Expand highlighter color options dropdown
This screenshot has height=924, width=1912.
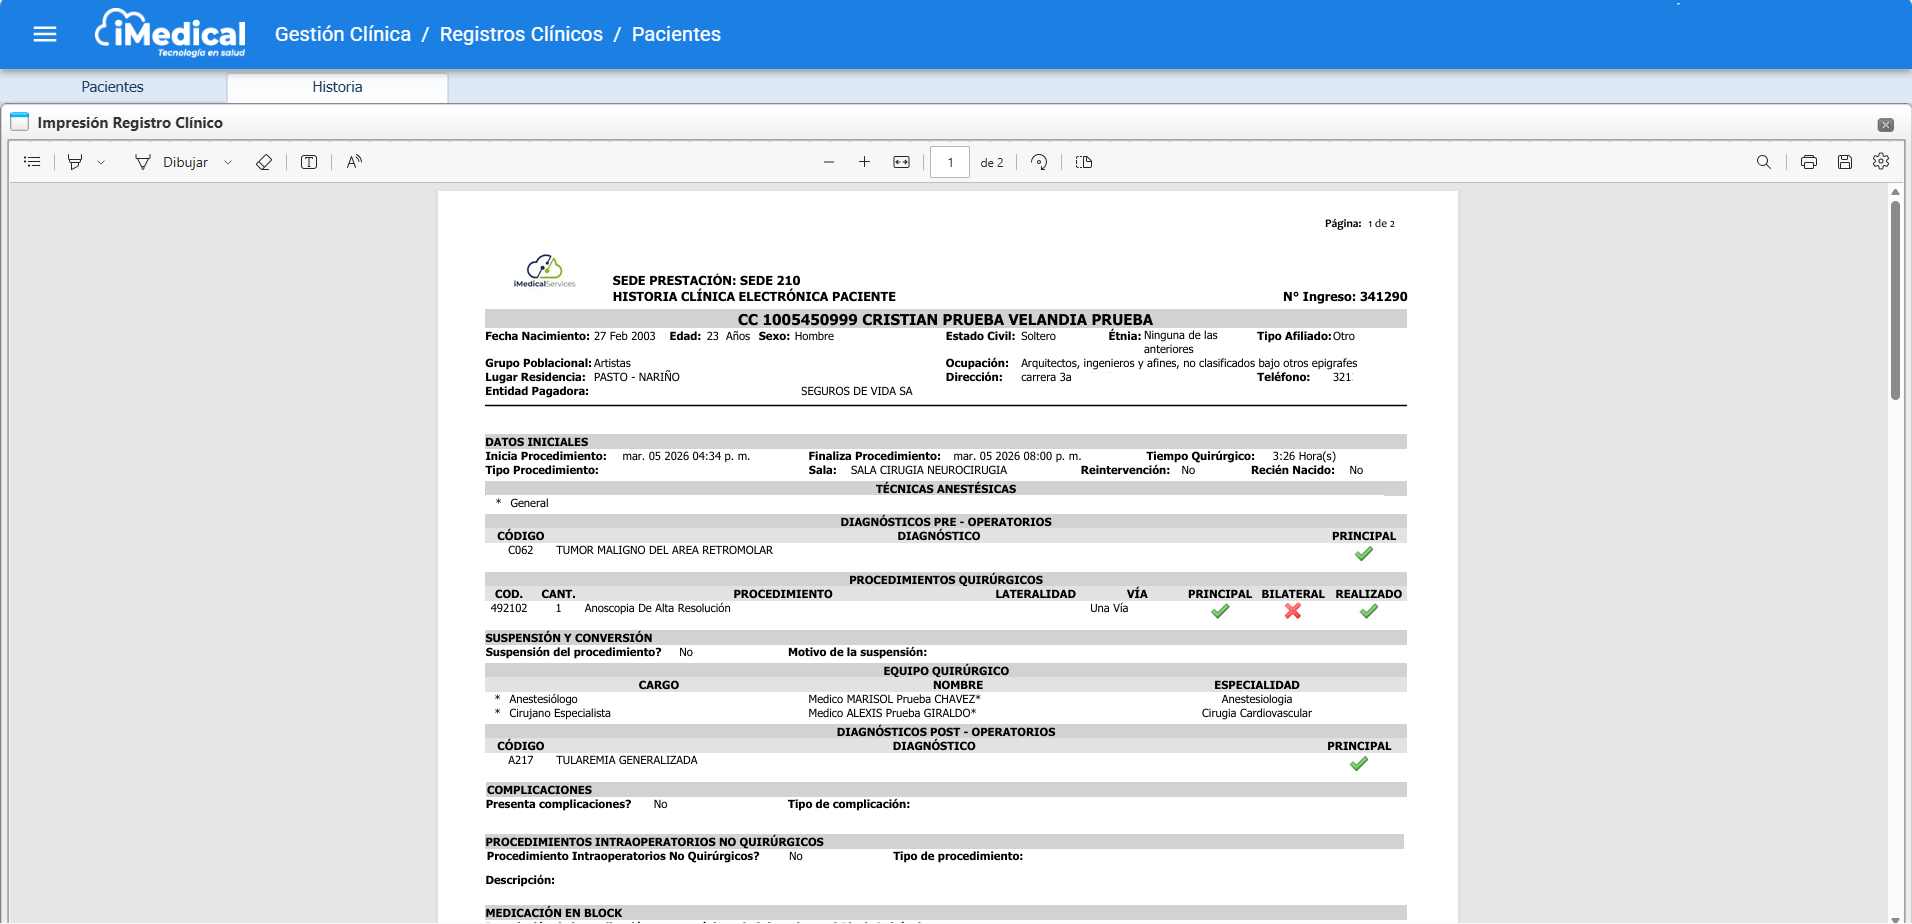pyautogui.click(x=101, y=162)
